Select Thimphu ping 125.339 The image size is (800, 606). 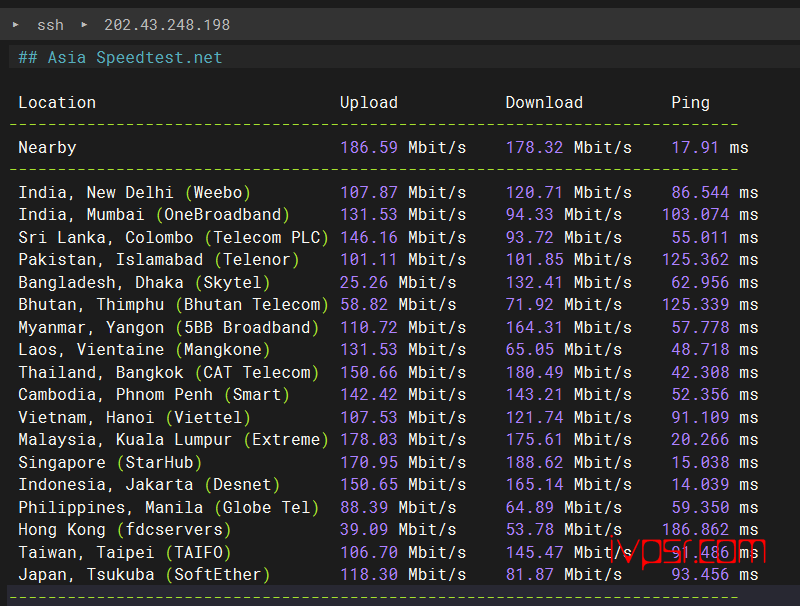pos(695,305)
